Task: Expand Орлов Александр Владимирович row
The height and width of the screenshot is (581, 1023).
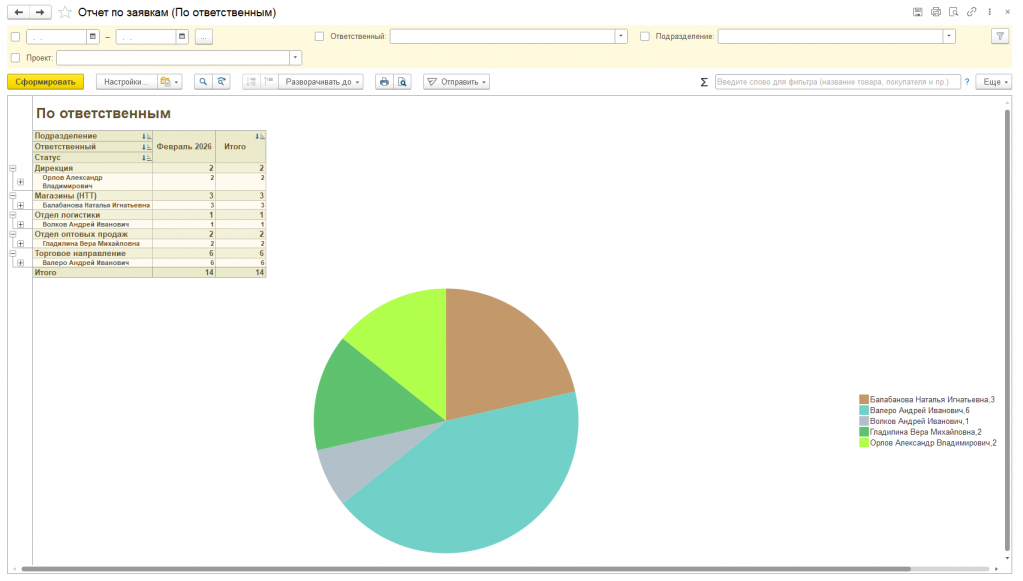Action: tap(20, 182)
